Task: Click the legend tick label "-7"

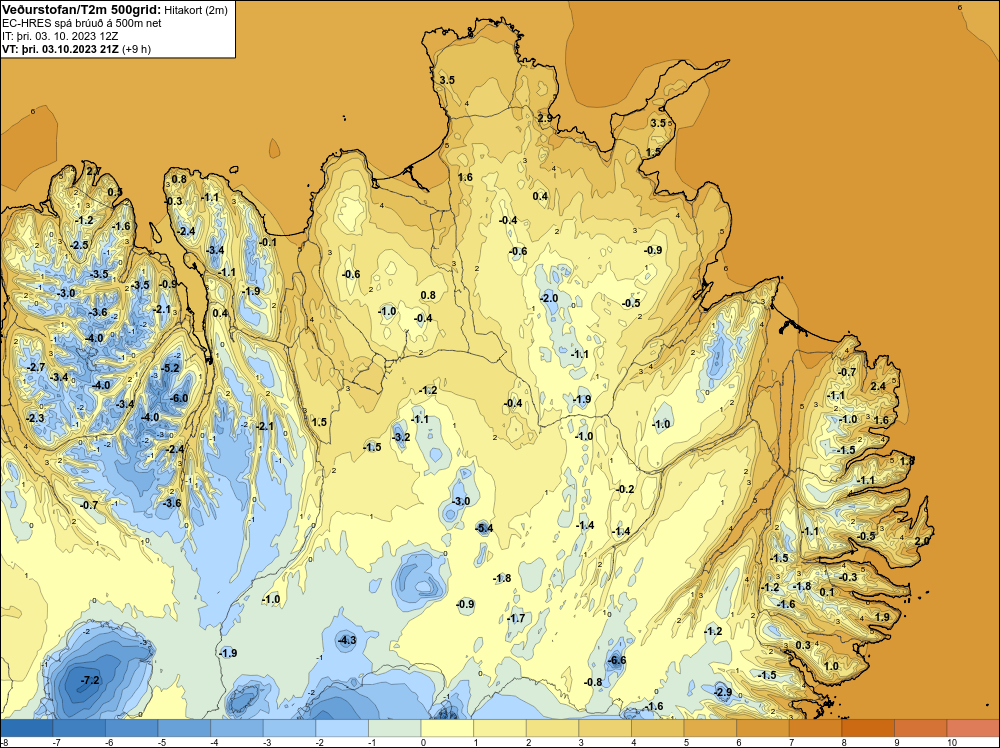Action: point(56,742)
